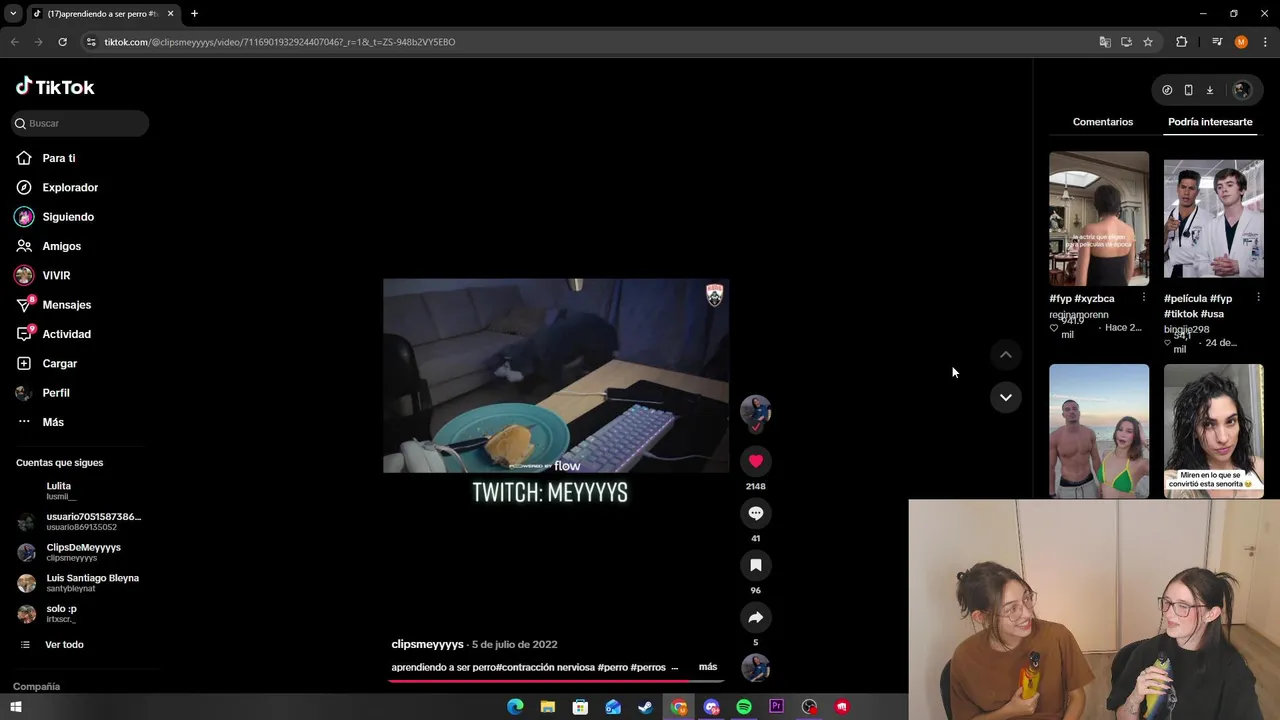Open the period-film actress thumbnail
Screen dimensions: 1280x720
[1099, 218]
